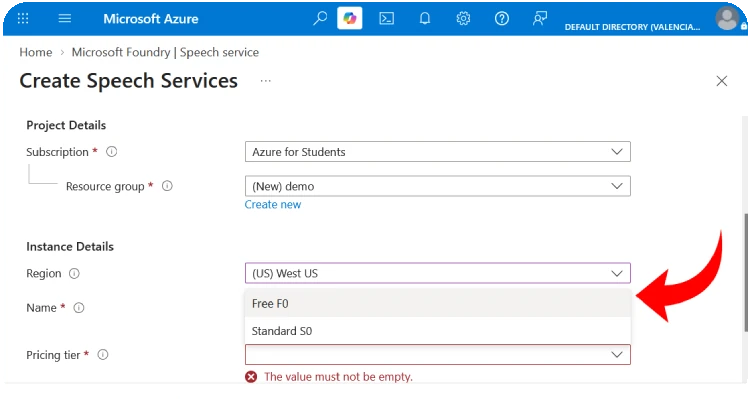Viewport: 750px width, 402px height.
Task: Open portal settings gear icon
Action: [x=463, y=19]
